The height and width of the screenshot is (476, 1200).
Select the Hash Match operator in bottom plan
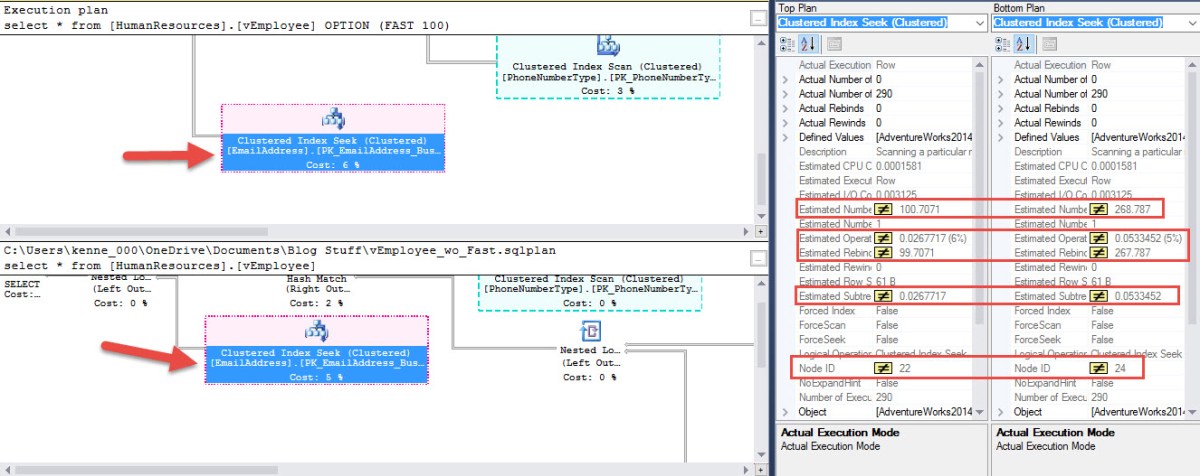pyautogui.click(x=317, y=290)
